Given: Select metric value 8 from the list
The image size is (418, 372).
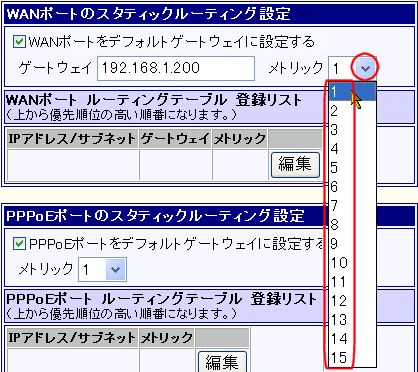Looking at the screenshot, I should (x=352, y=225).
